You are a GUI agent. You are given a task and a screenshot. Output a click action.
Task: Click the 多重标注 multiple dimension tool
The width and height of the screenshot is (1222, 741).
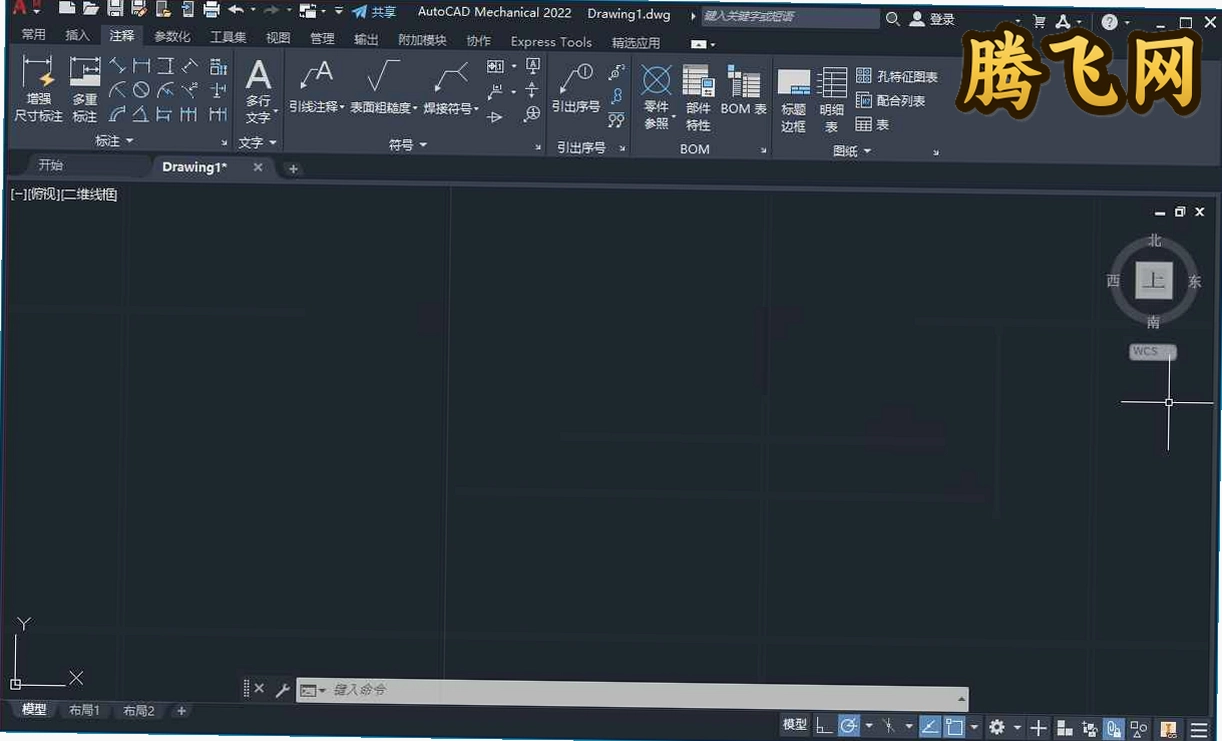(85, 89)
